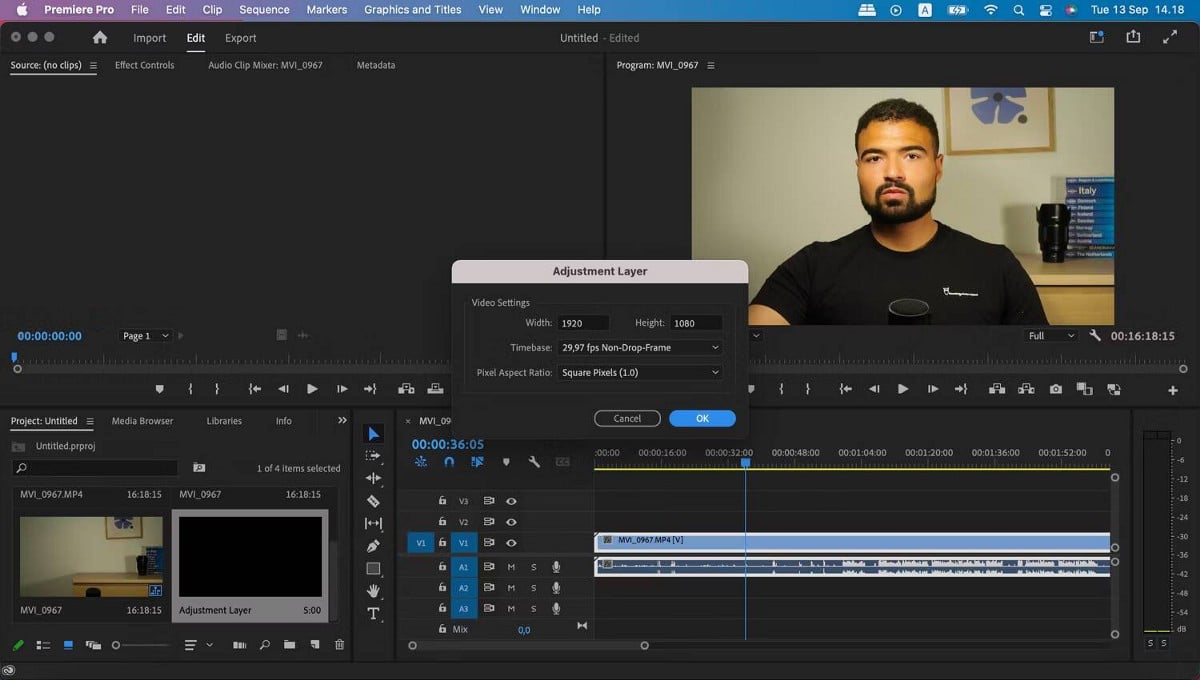Adjust the thumbnail zoom slider
Viewport: 1200px width, 680px height.
click(115, 645)
